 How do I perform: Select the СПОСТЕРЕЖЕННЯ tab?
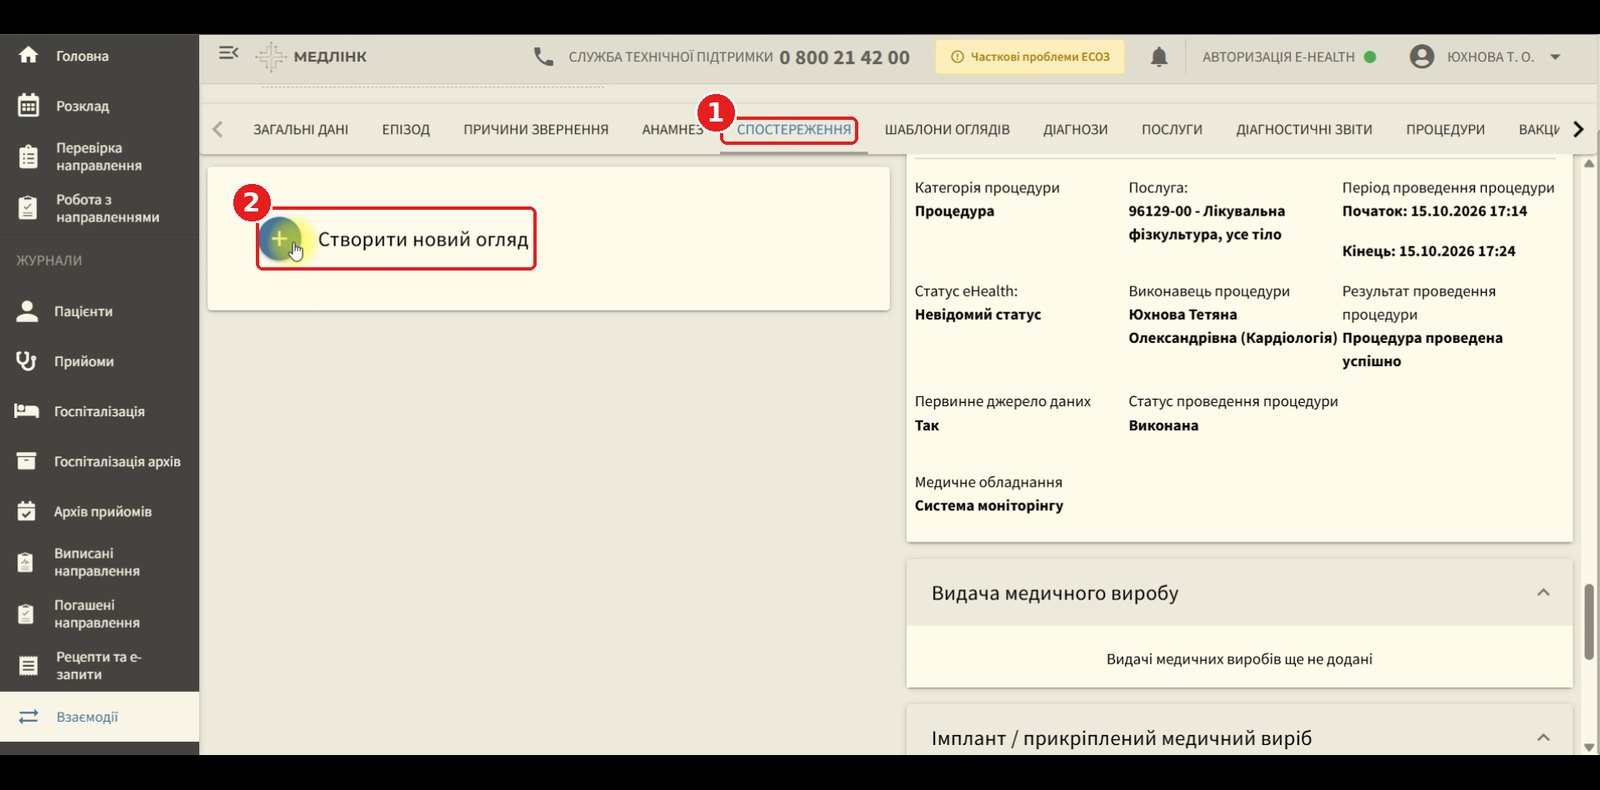794,130
